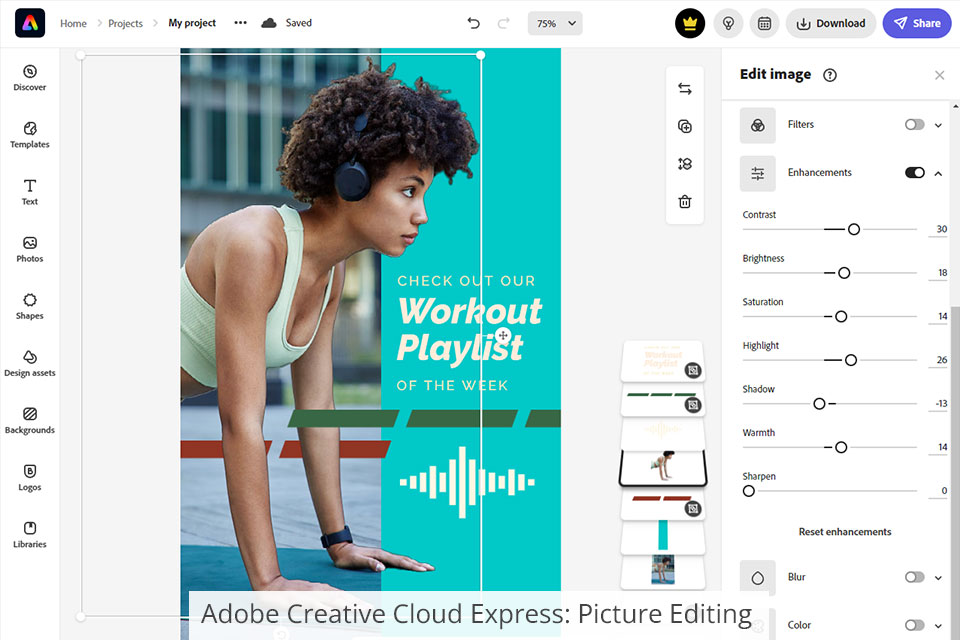Go to Projects breadcrumb

(x=125, y=23)
